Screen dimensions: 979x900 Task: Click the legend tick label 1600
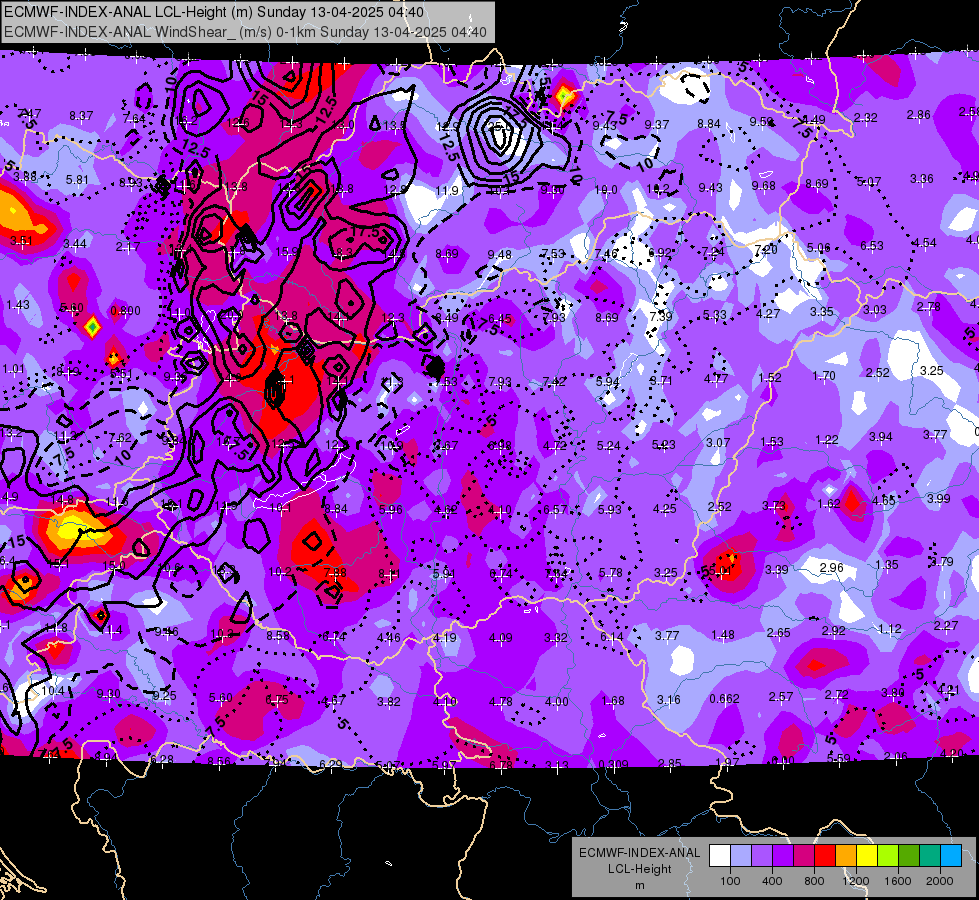[x=897, y=881]
